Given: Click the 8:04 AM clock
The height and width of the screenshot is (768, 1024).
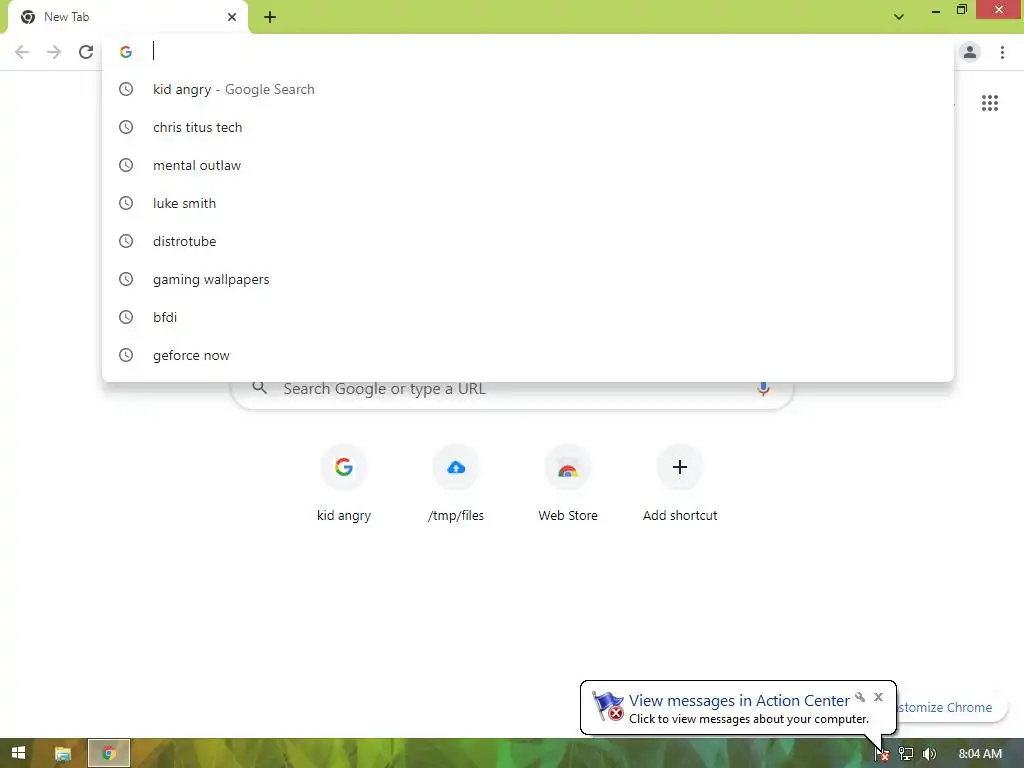Looking at the screenshot, I should [980, 754].
